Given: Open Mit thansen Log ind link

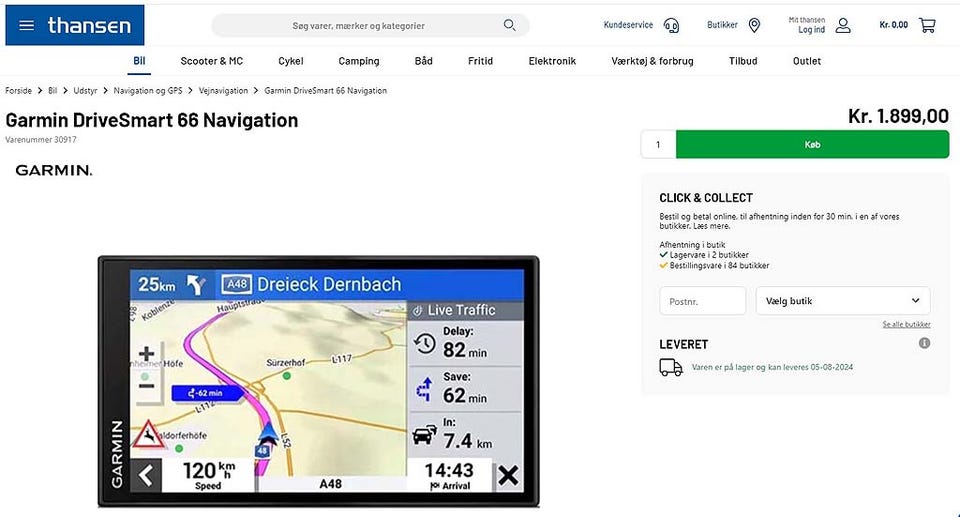Looking at the screenshot, I should point(807,25).
